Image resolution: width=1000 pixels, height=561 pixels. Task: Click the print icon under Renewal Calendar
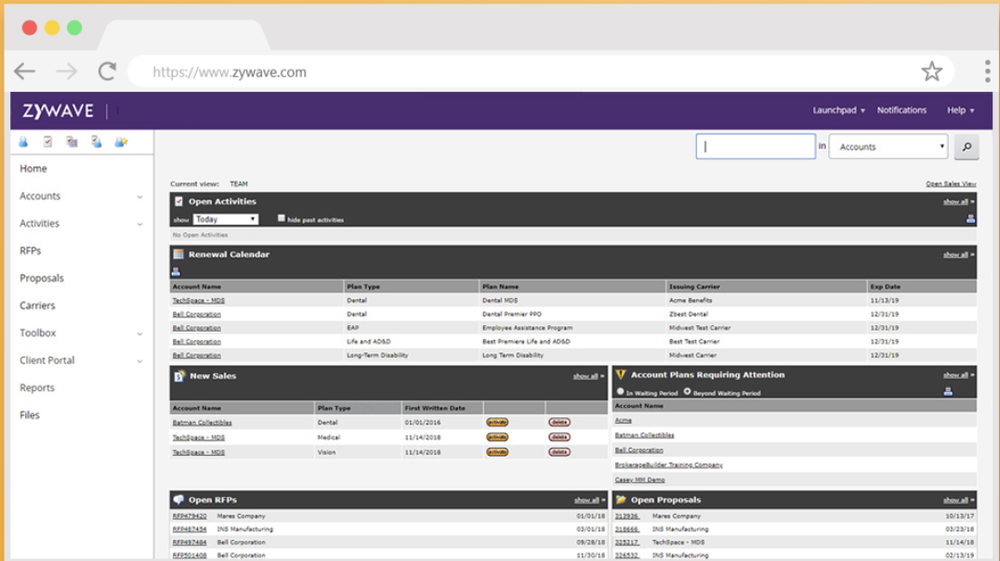pos(177,271)
